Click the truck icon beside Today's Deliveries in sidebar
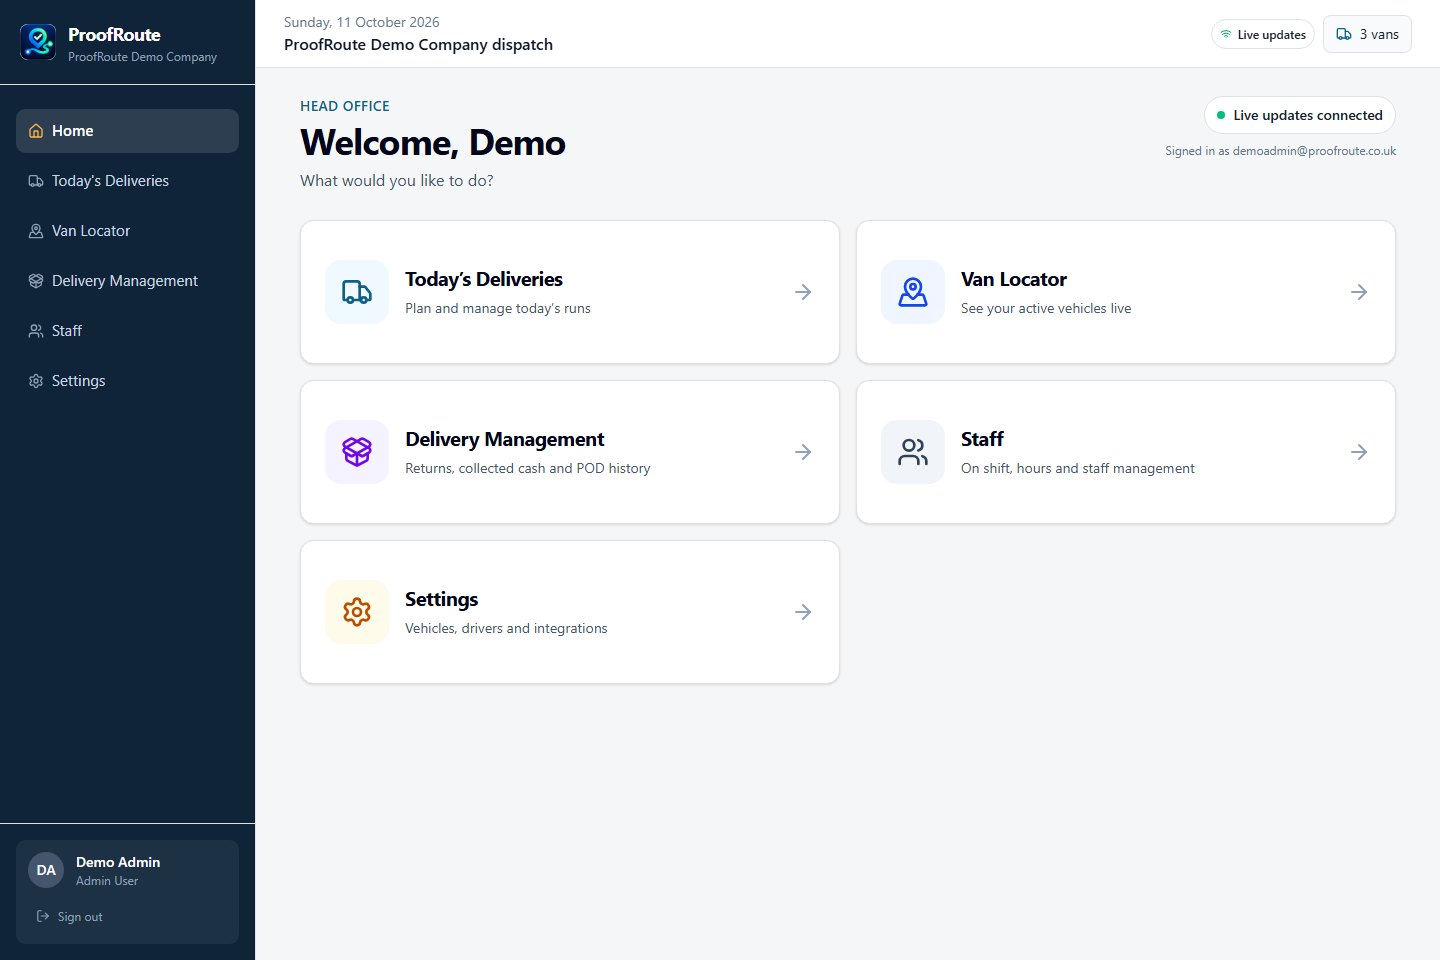This screenshot has height=960, width=1440. (36, 181)
